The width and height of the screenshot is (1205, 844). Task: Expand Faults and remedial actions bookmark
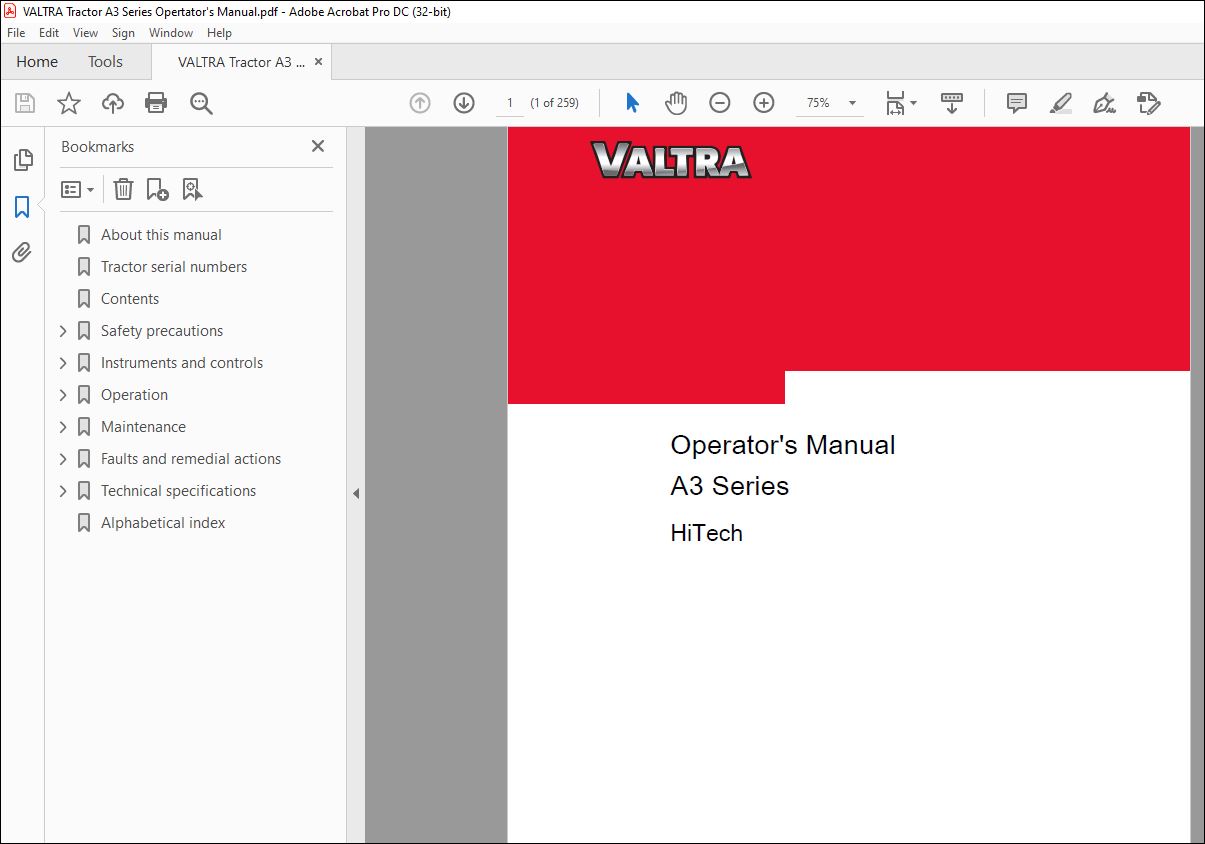click(x=63, y=459)
